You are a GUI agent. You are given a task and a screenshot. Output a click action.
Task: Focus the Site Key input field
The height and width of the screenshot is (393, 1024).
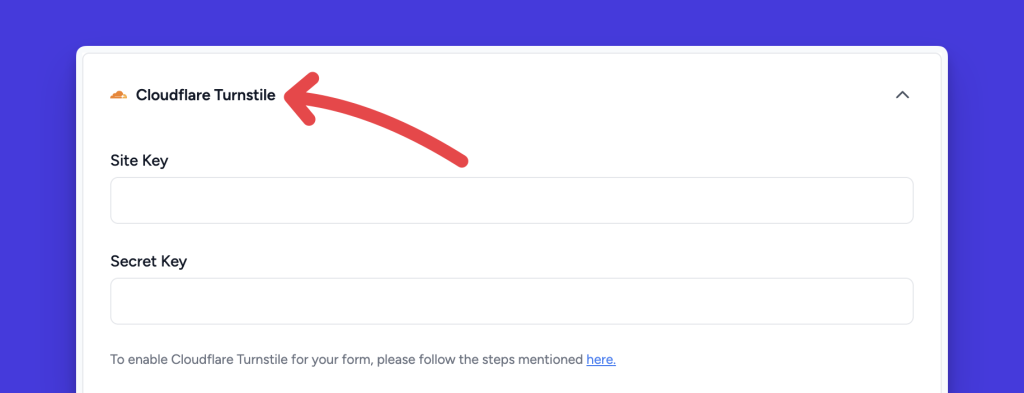(511, 200)
